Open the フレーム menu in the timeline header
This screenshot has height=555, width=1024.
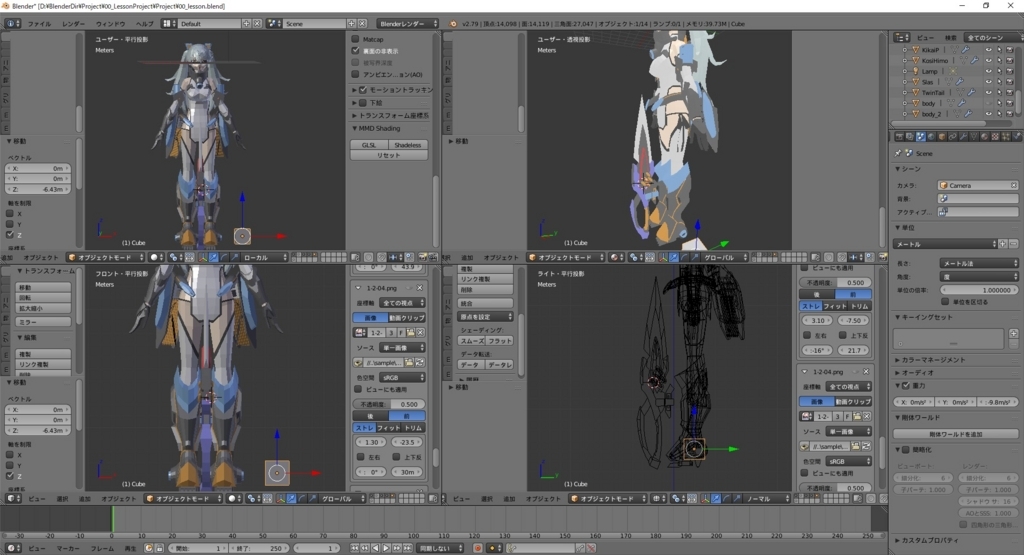pyautogui.click(x=103, y=548)
